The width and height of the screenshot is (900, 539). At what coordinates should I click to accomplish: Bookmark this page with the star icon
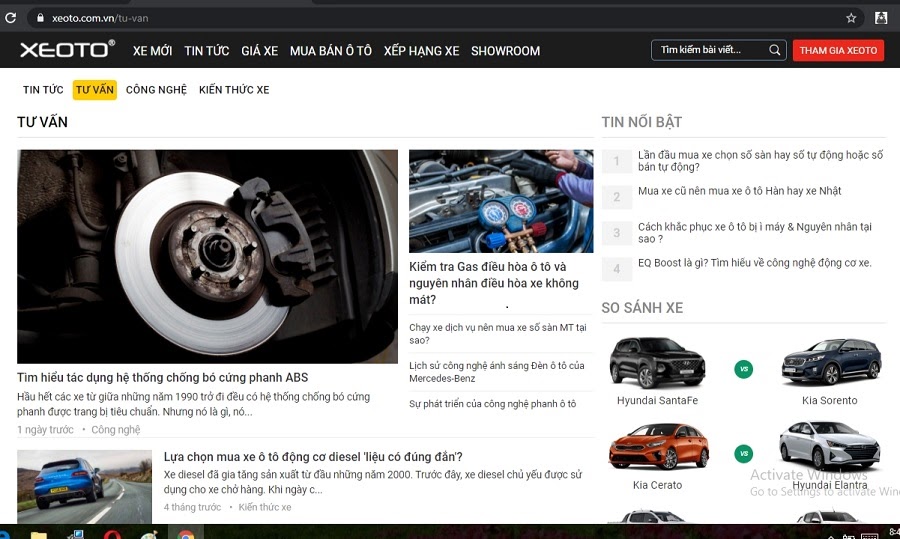851,18
